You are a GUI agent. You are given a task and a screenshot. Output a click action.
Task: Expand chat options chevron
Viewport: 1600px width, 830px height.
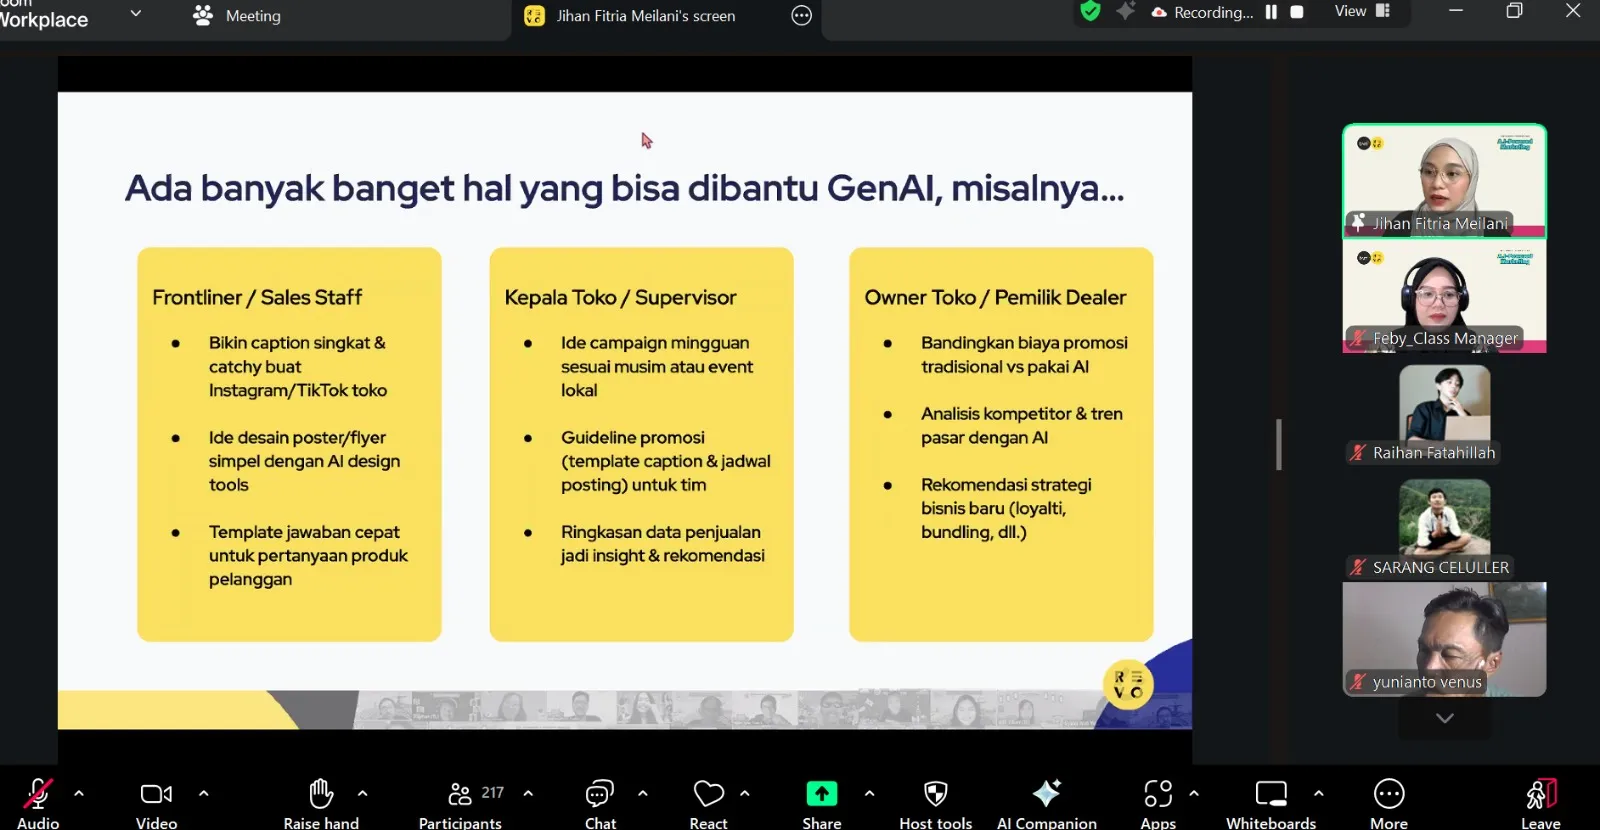[x=643, y=793]
